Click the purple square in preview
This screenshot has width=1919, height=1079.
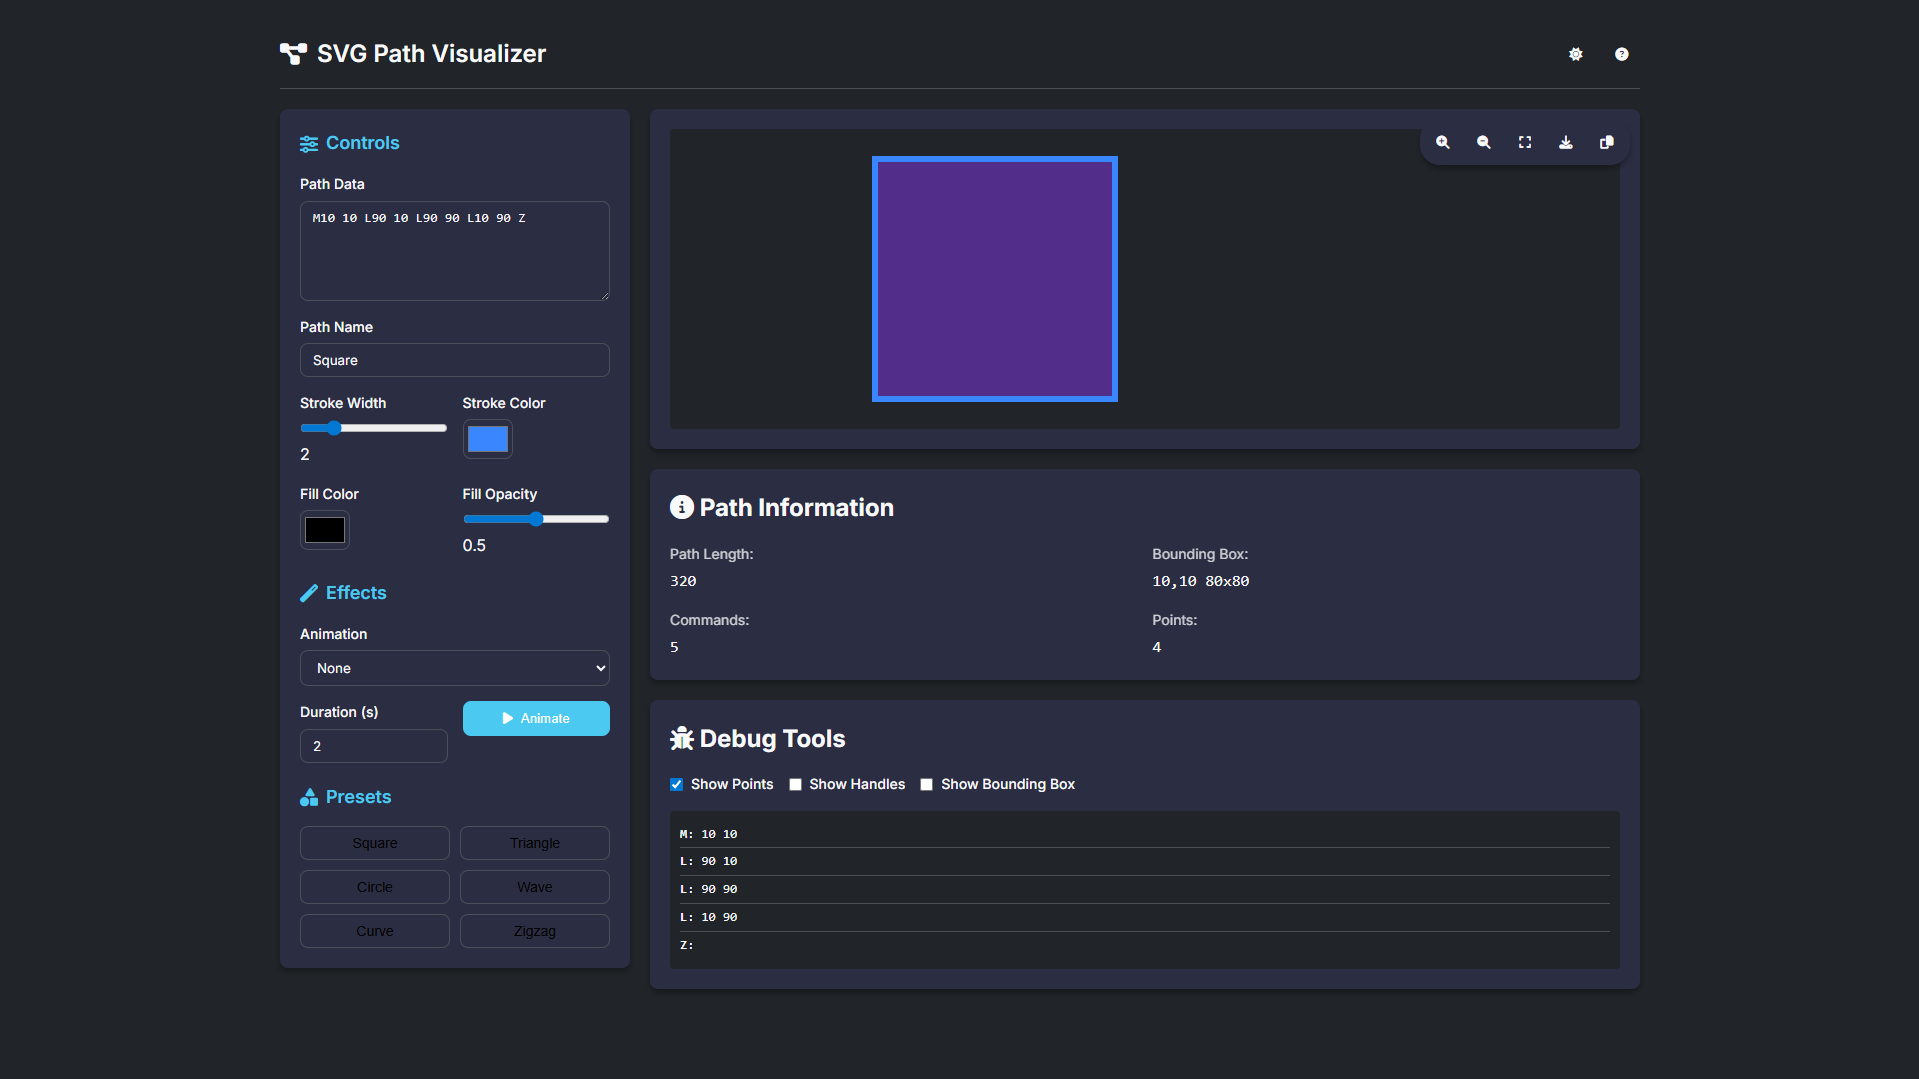tap(995, 279)
